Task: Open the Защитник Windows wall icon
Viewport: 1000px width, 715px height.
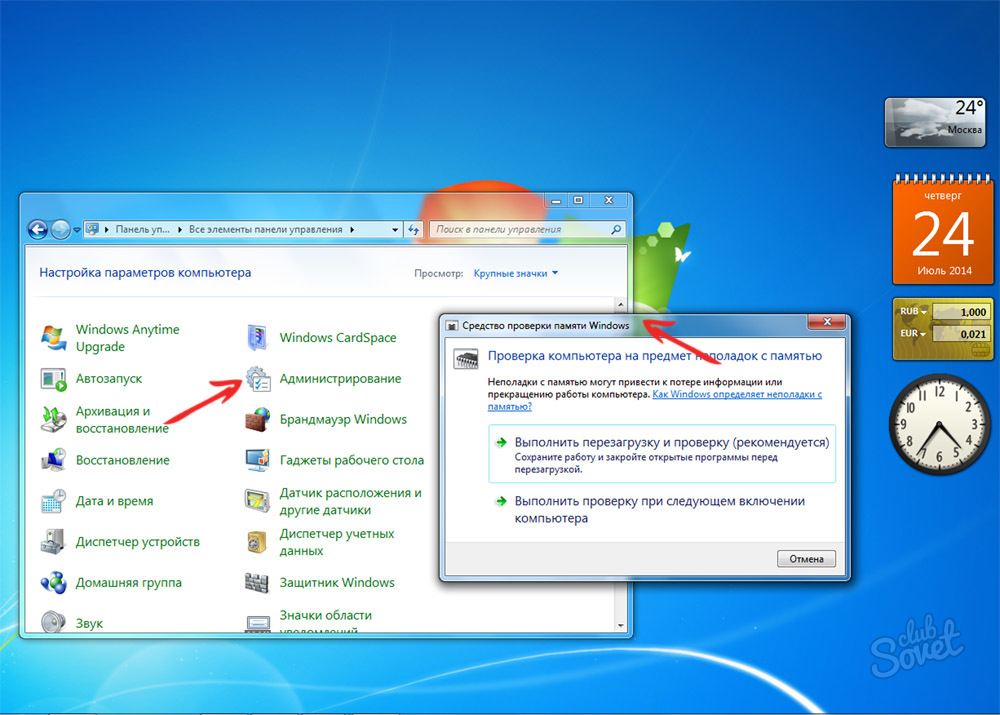Action: click(258, 582)
